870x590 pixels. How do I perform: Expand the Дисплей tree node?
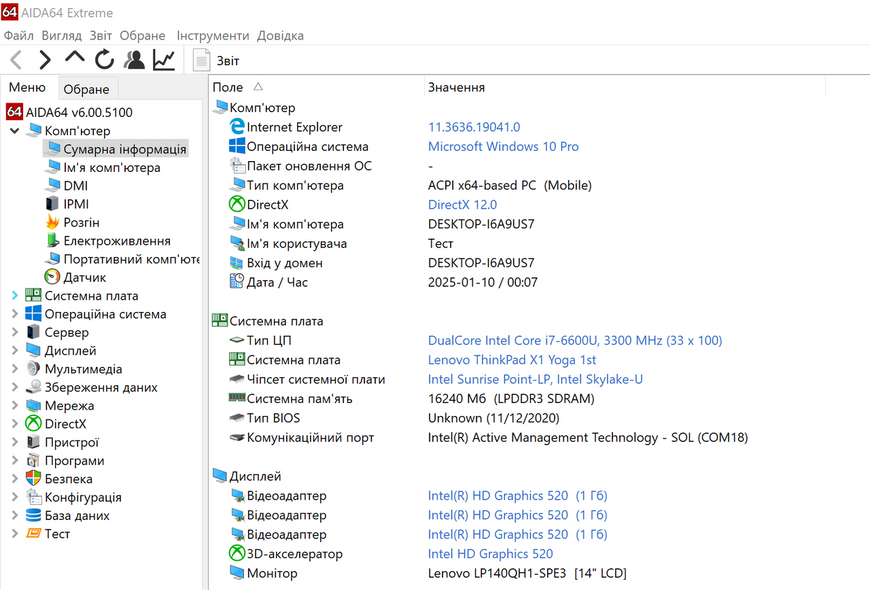coord(15,351)
